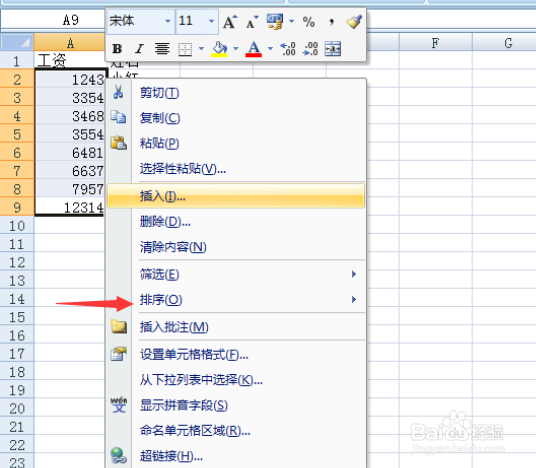Choose 选择性粘贴(V)... menu entry
The height and width of the screenshot is (468, 536).
(236, 169)
